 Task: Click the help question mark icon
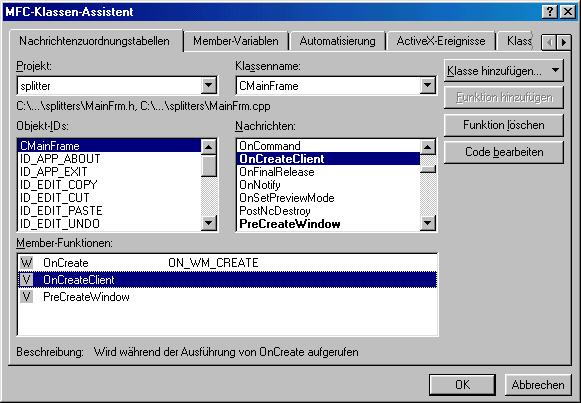point(550,12)
